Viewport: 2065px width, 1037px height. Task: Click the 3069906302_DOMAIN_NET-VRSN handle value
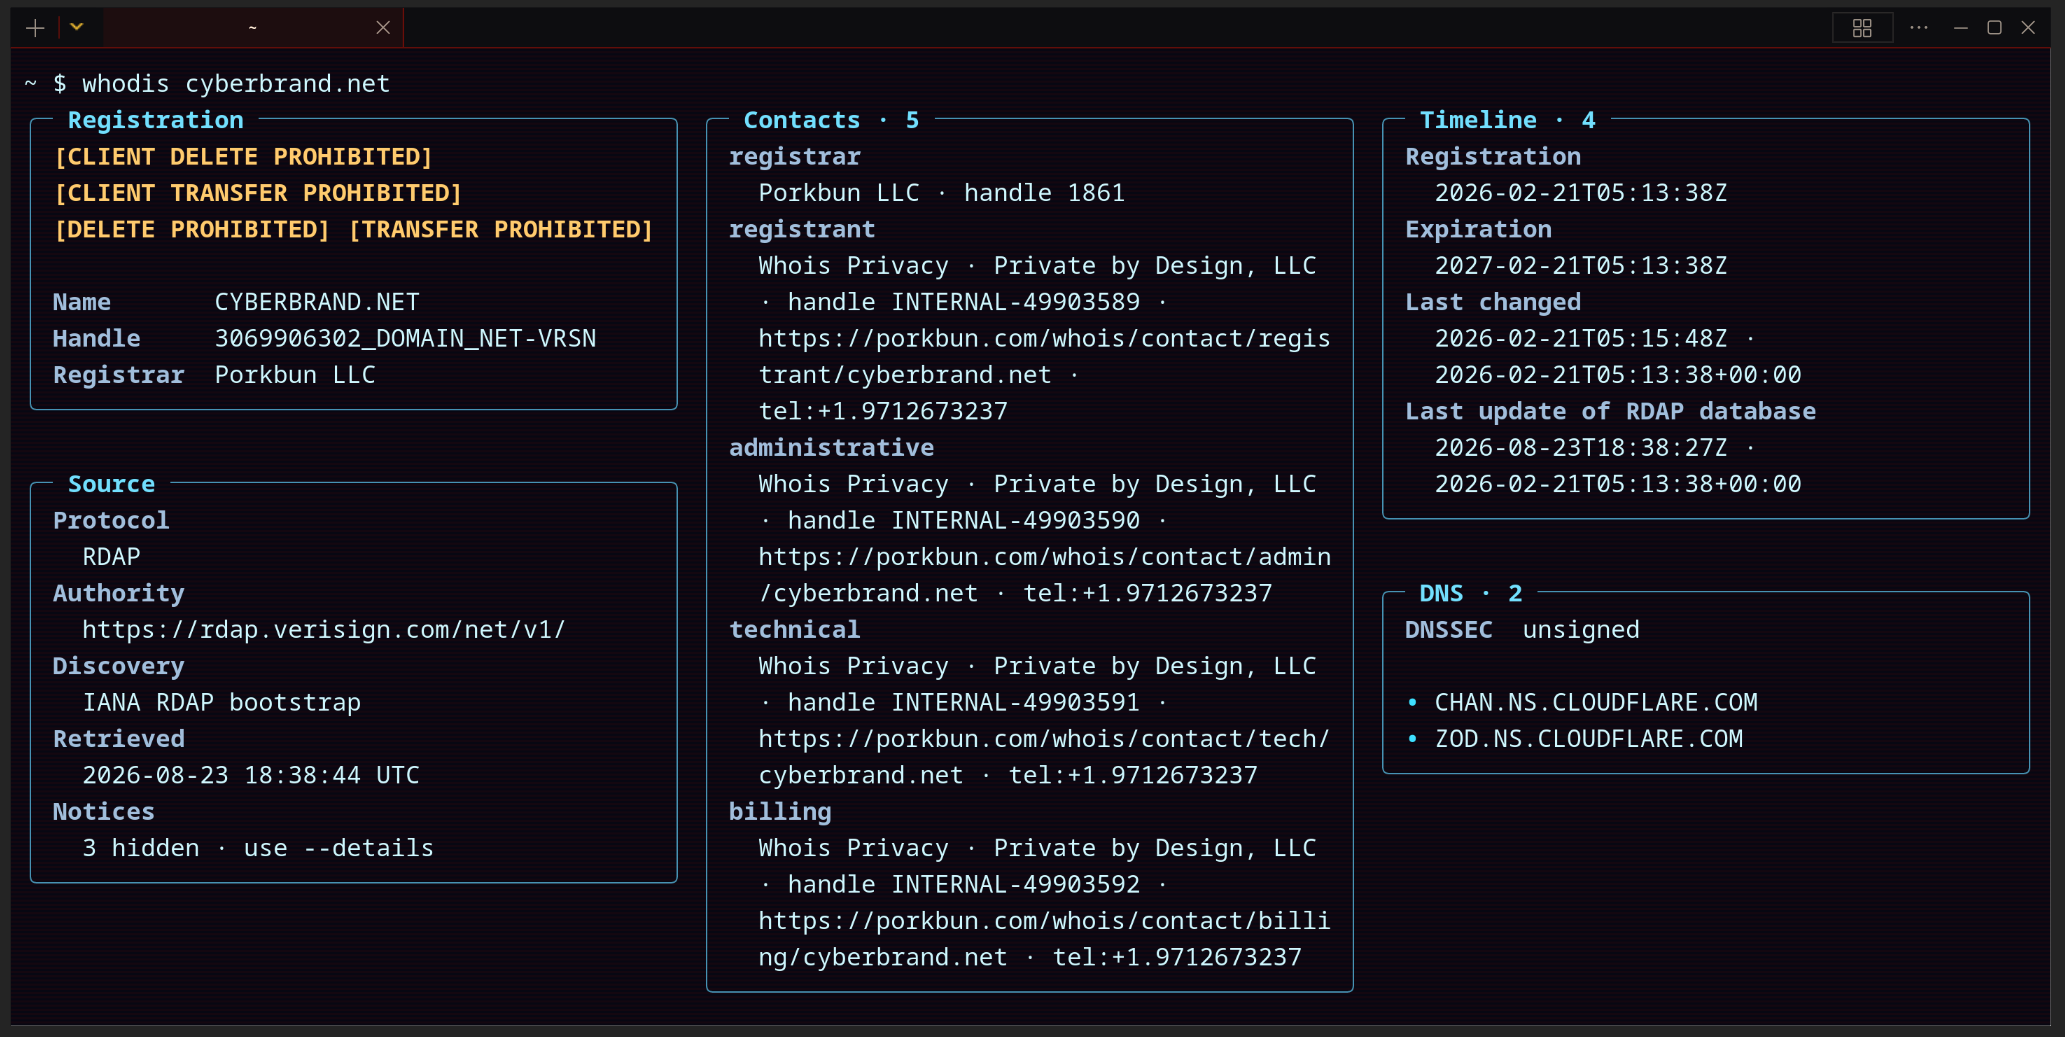pos(405,339)
